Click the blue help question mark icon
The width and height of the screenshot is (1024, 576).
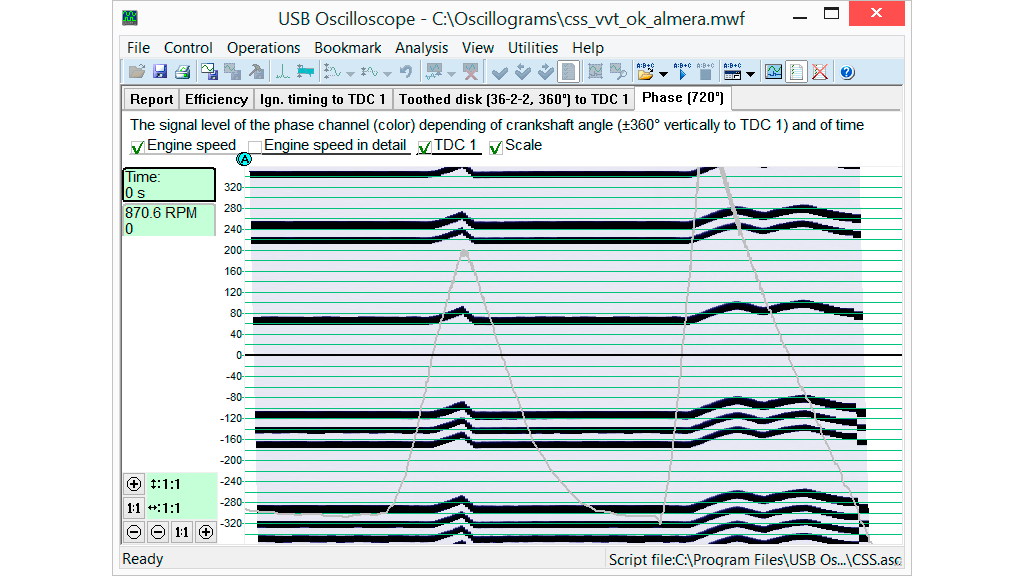coord(847,72)
